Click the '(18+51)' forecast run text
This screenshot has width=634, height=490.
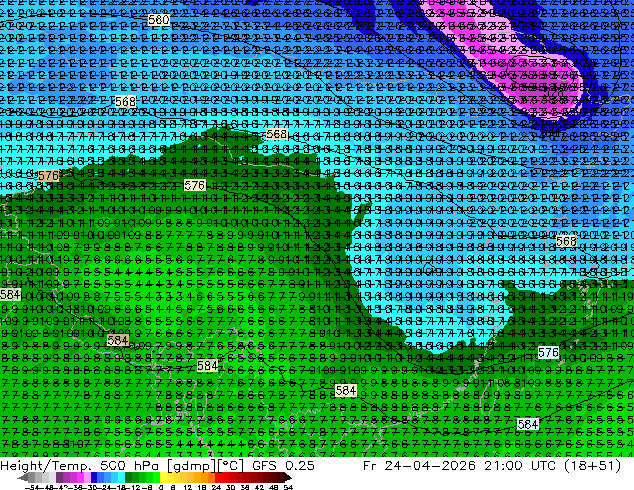pyautogui.click(x=593, y=466)
